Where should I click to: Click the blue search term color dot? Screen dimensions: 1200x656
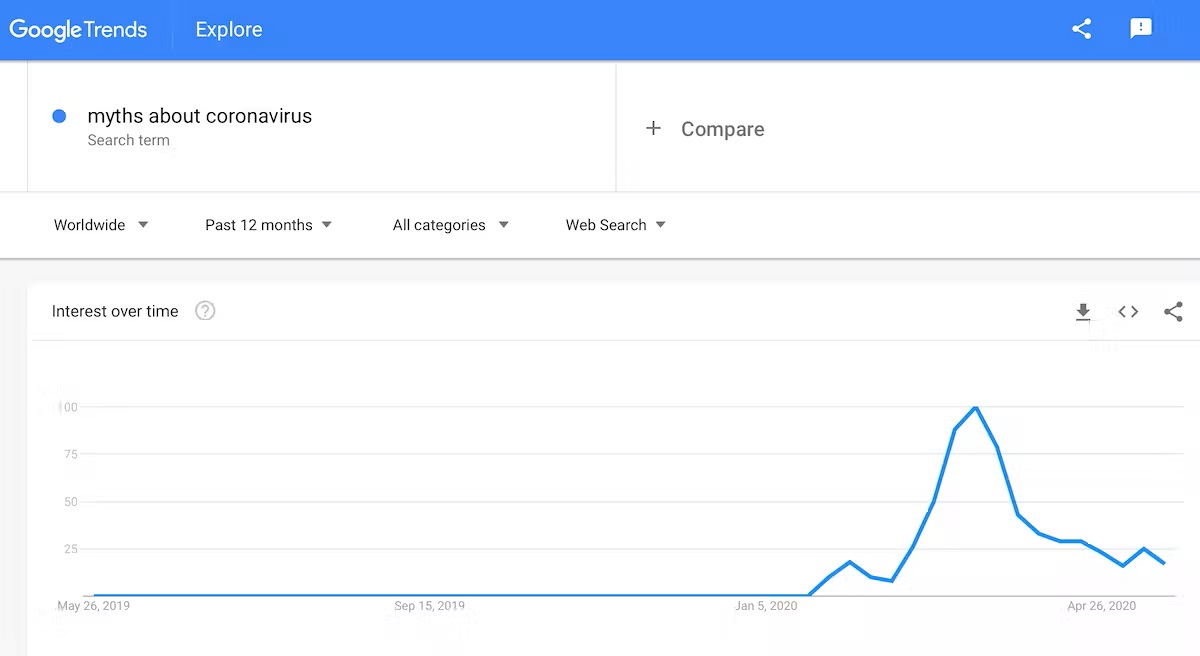pos(59,116)
